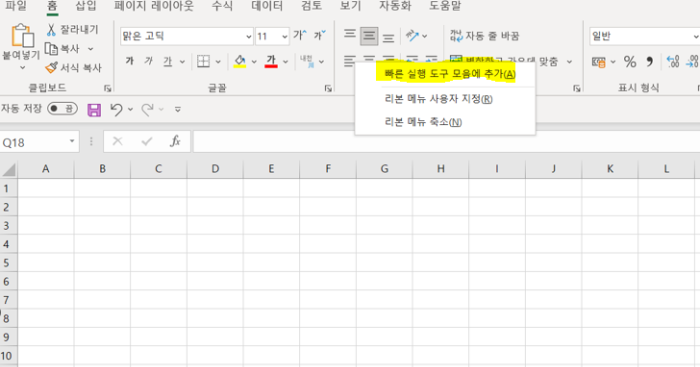The height and width of the screenshot is (367, 700).
Task: Open the Name Box Q18 dropdown arrow
Action: tap(72, 142)
